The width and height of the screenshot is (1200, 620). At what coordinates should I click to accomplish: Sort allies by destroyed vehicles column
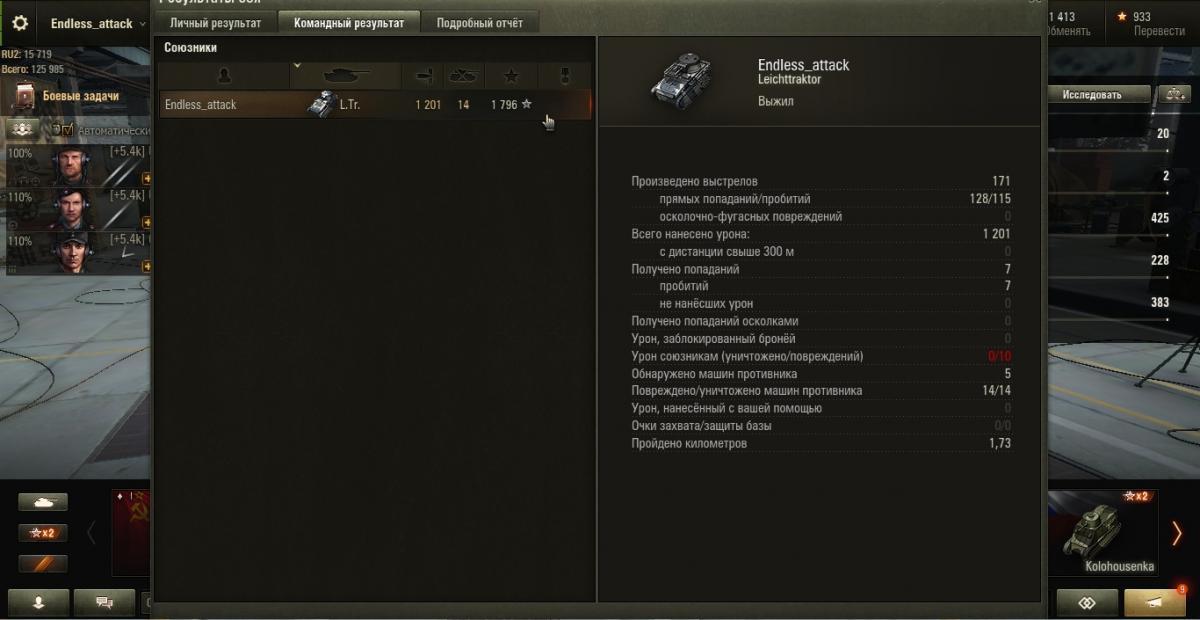pos(463,76)
